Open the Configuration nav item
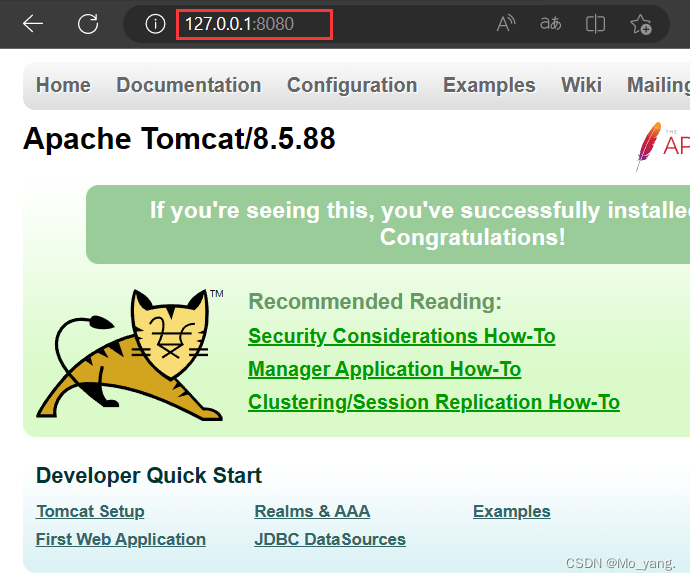The height and width of the screenshot is (580, 690). click(352, 85)
